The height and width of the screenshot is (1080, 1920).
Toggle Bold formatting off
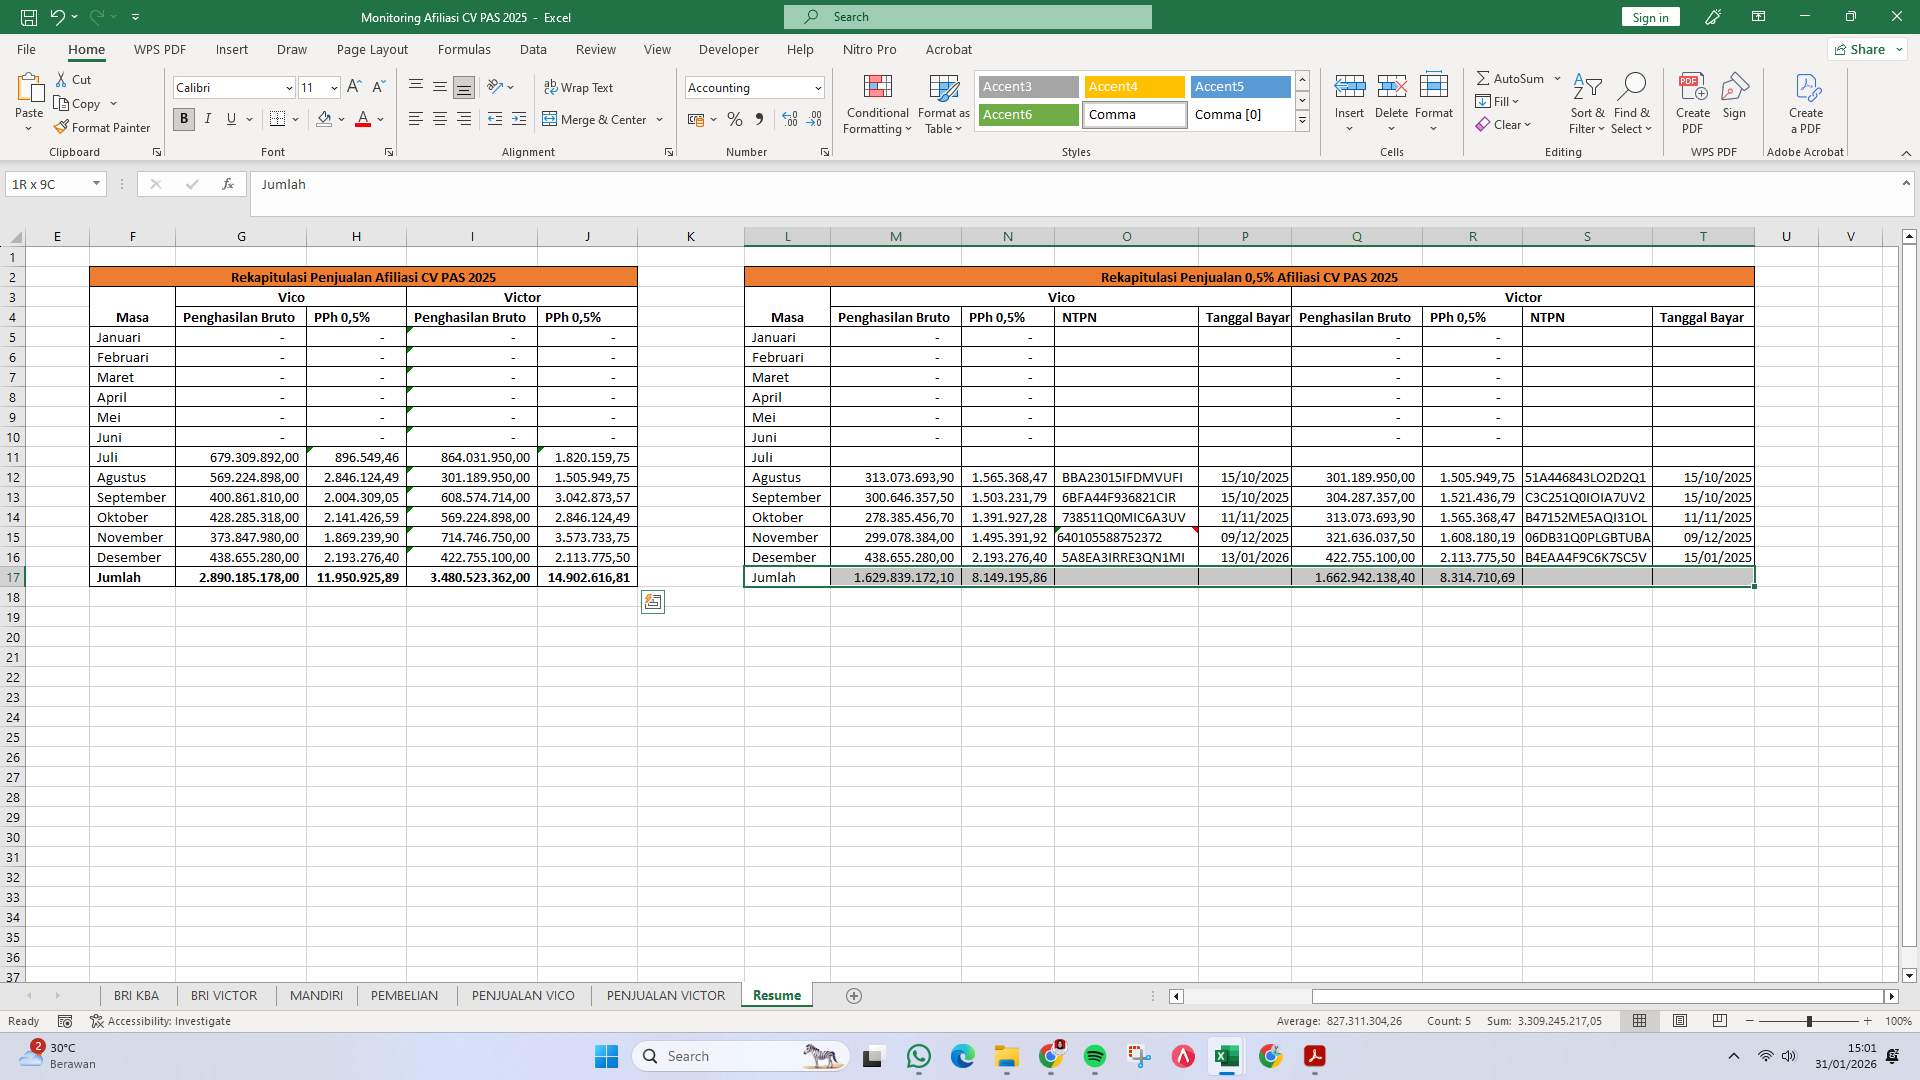point(183,119)
